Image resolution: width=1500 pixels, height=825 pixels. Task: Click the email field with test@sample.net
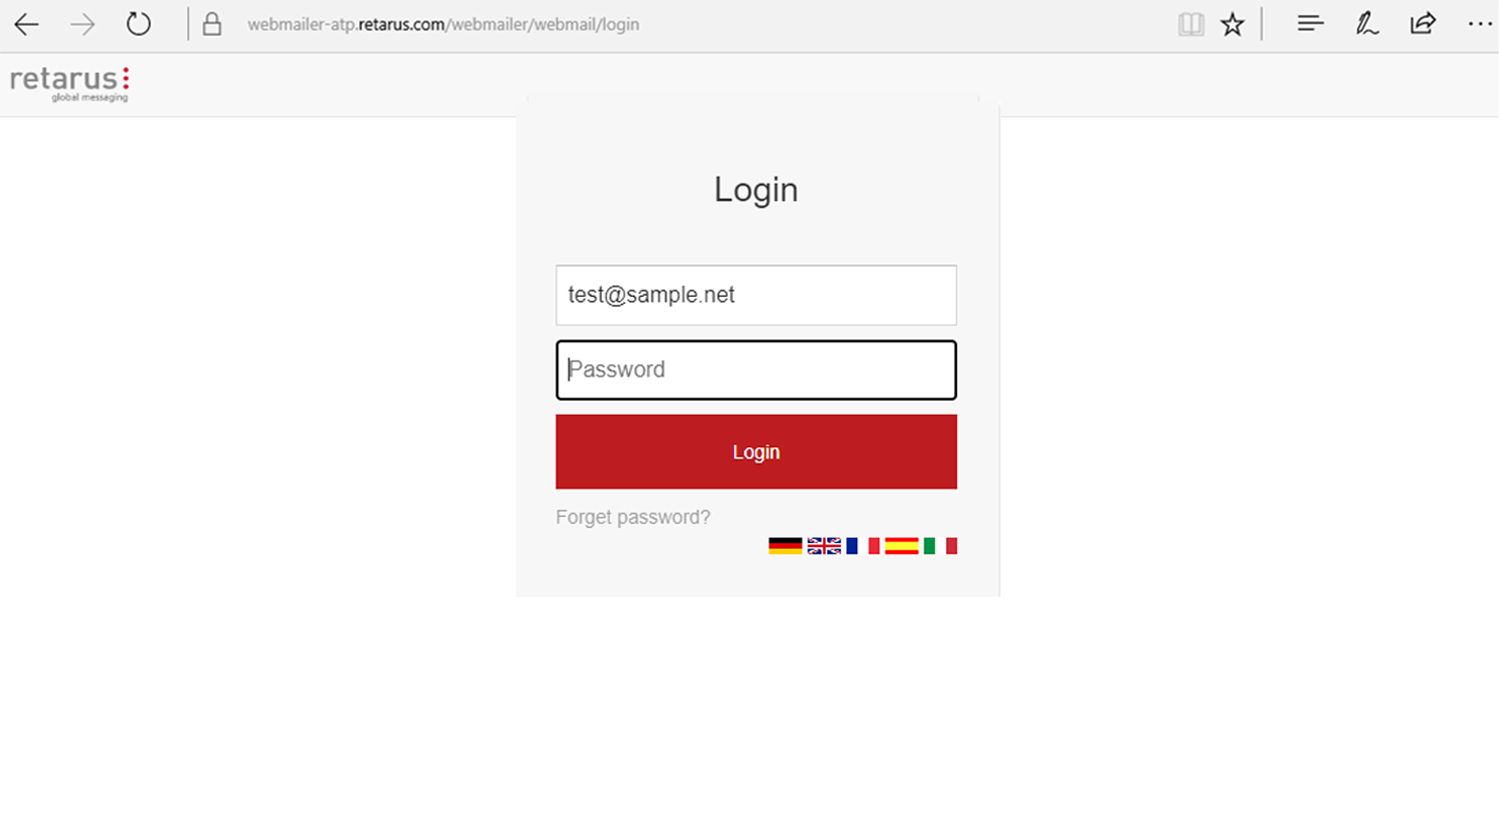[x=756, y=295]
